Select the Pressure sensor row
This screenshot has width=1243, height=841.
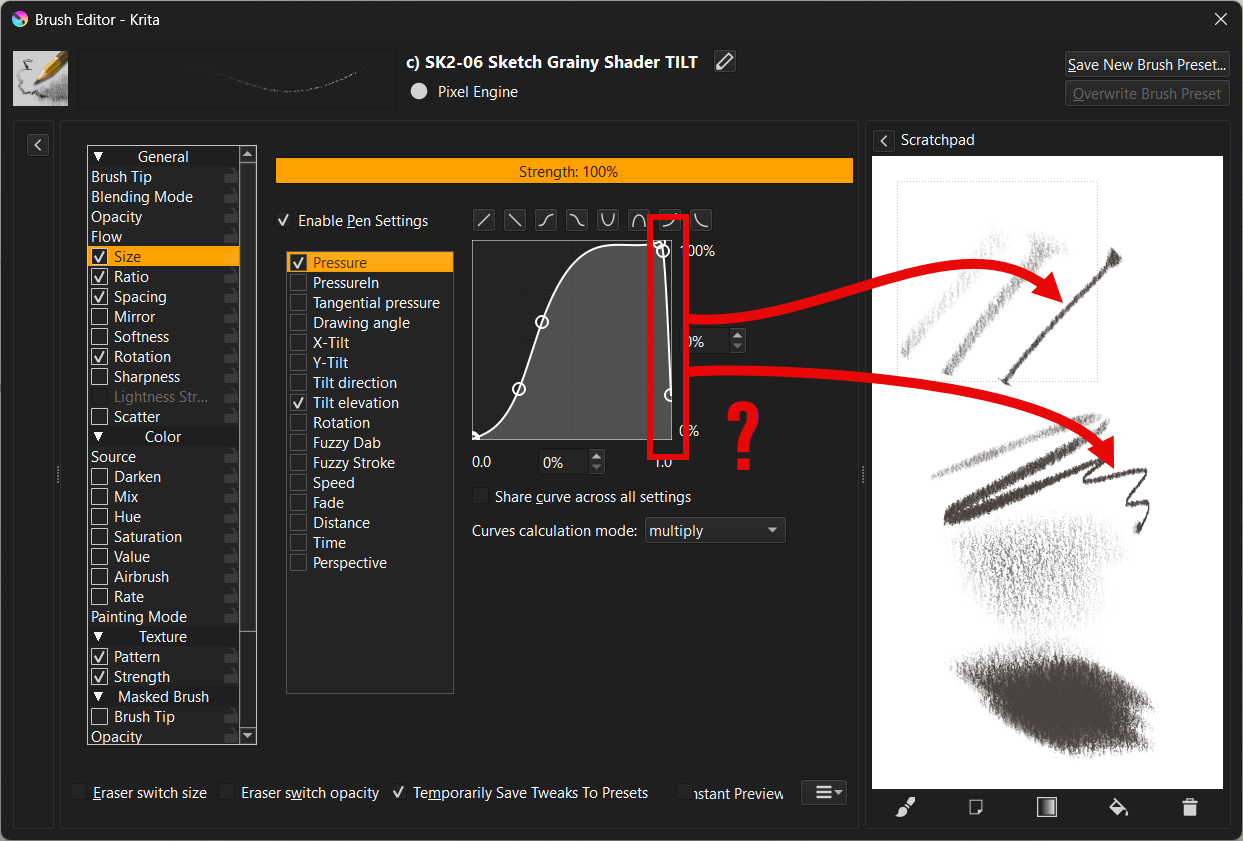pyautogui.click(x=370, y=263)
